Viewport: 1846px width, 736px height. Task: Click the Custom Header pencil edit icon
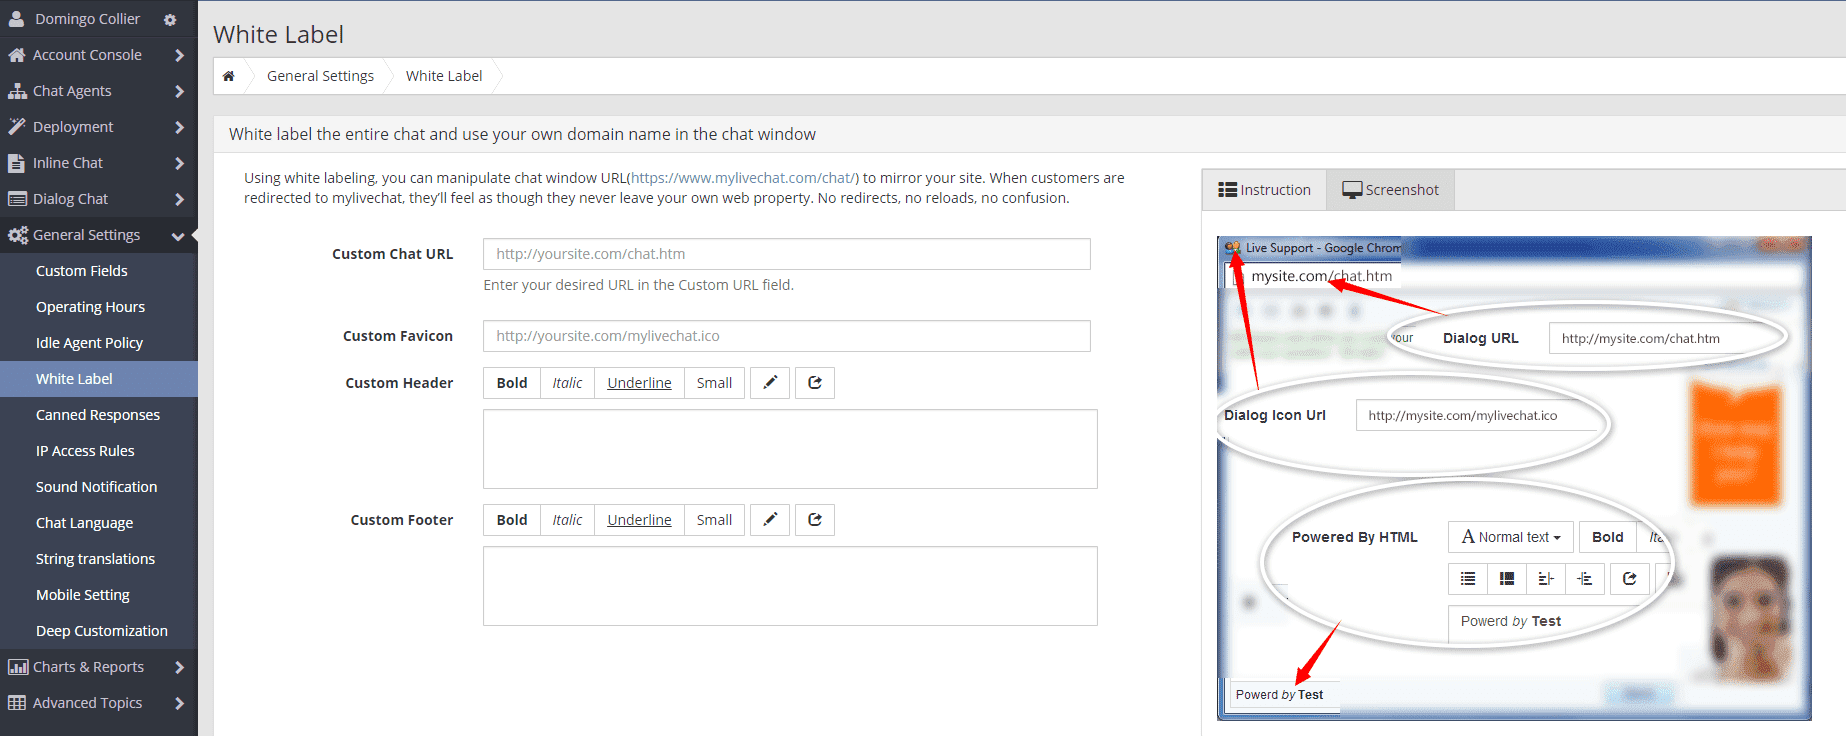770,383
